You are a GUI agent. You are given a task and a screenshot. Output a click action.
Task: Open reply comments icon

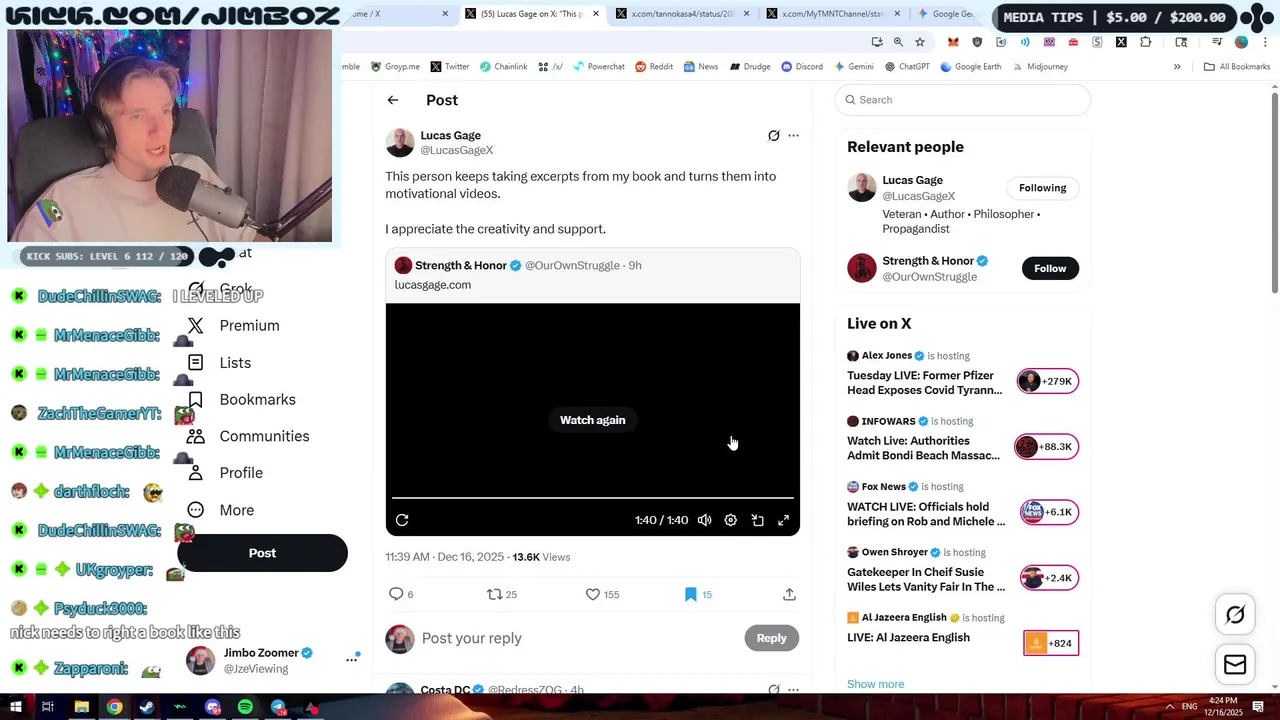[x=400, y=594]
